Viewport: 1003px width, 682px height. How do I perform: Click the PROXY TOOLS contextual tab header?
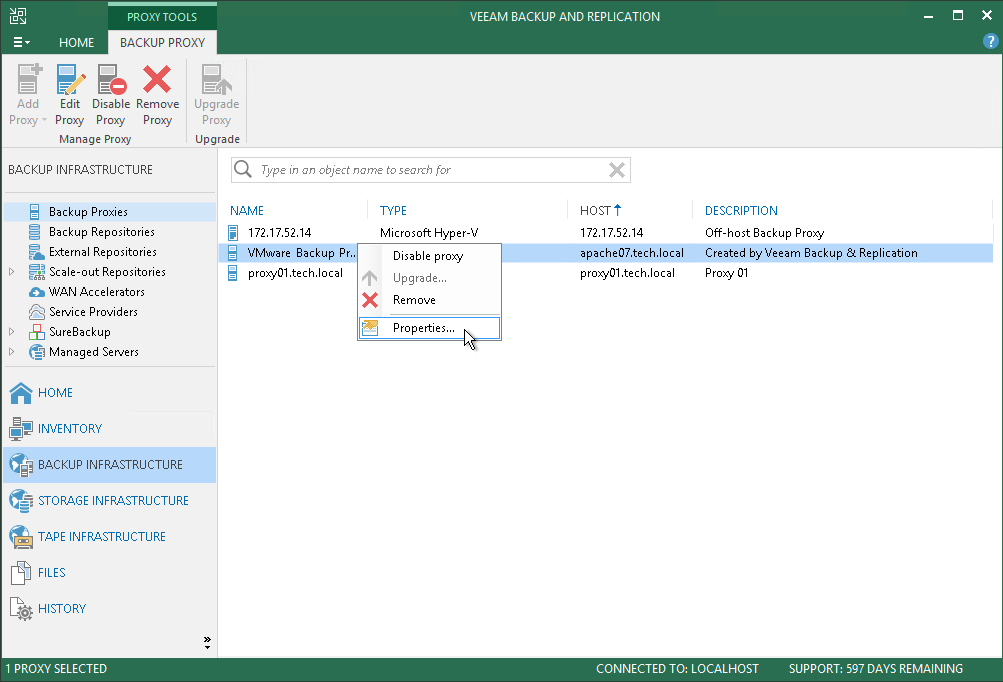[162, 17]
